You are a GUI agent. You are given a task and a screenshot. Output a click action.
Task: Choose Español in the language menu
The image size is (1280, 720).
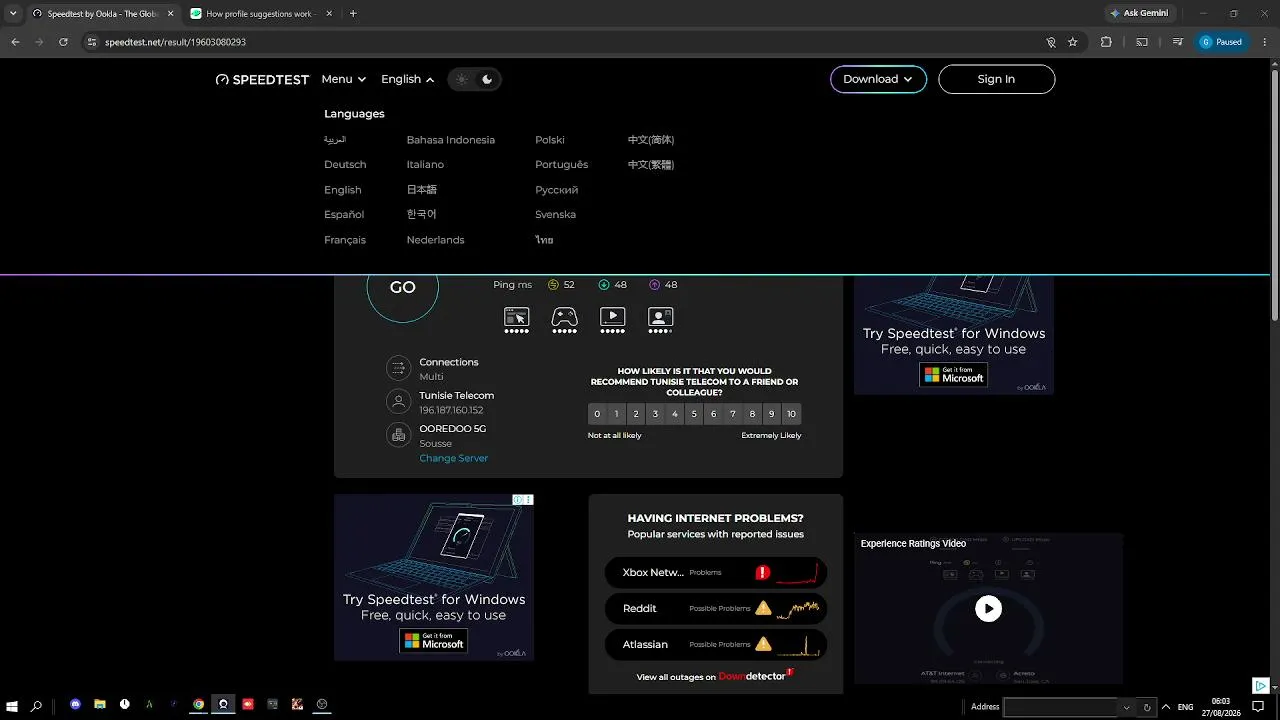click(344, 215)
